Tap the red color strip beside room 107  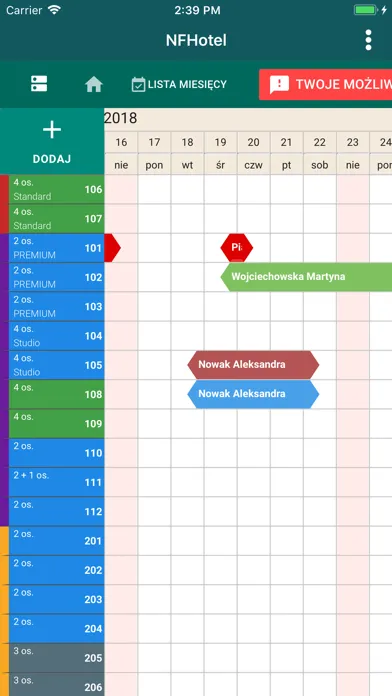coord(4,219)
